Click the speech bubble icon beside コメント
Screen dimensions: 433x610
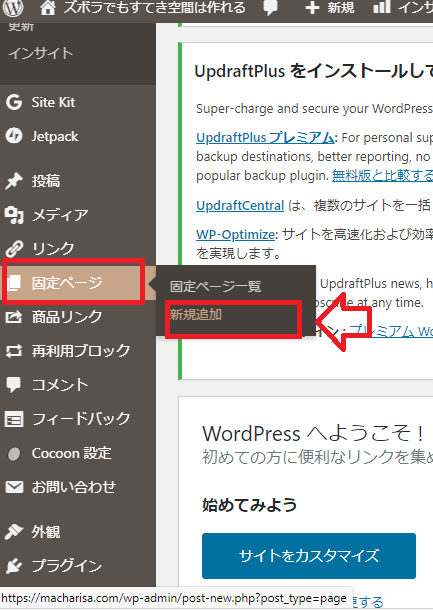point(14,385)
